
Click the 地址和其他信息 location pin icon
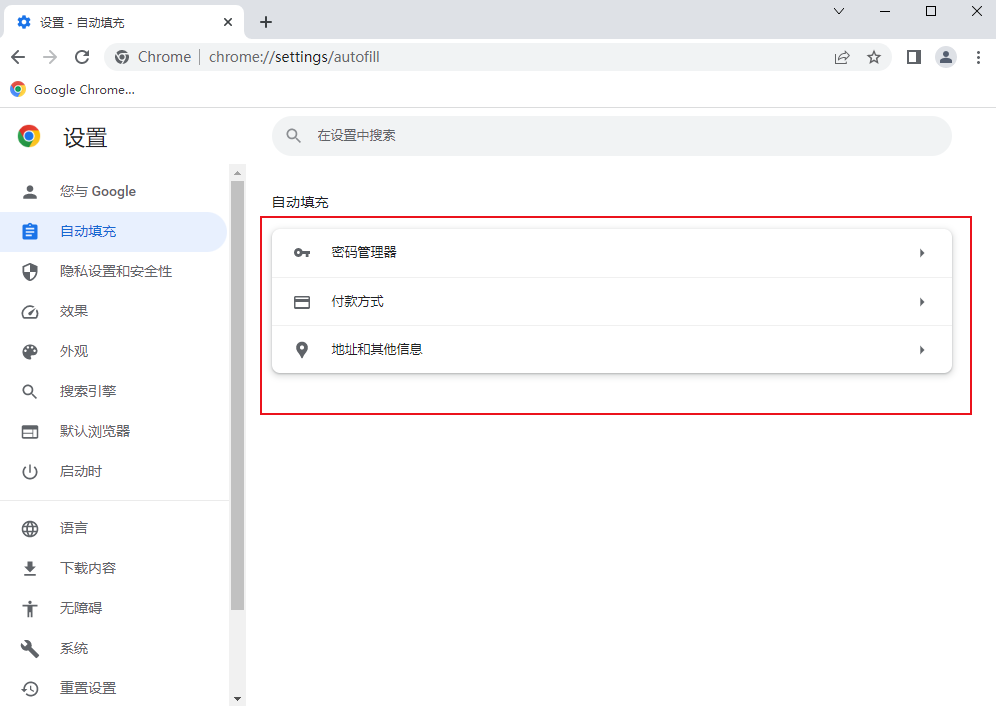[x=302, y=350]
